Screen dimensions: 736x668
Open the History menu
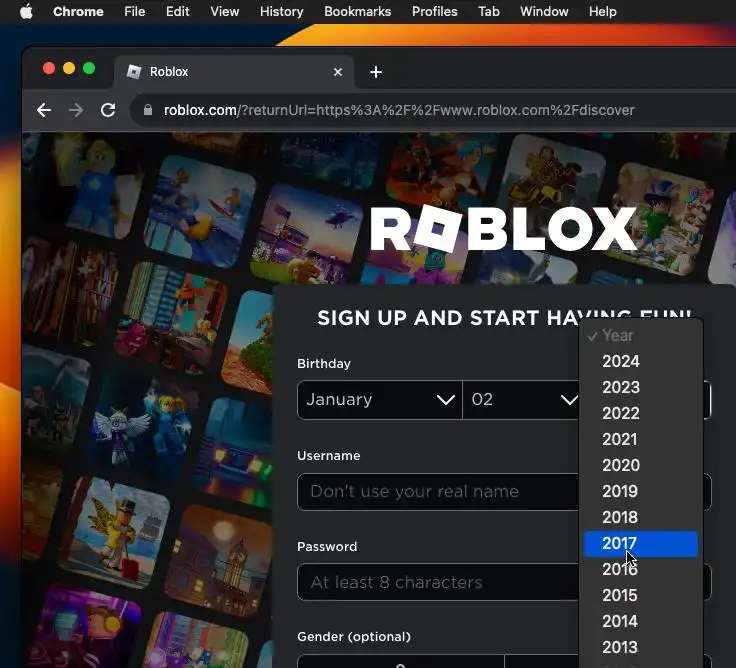click(x=282, y=11)
